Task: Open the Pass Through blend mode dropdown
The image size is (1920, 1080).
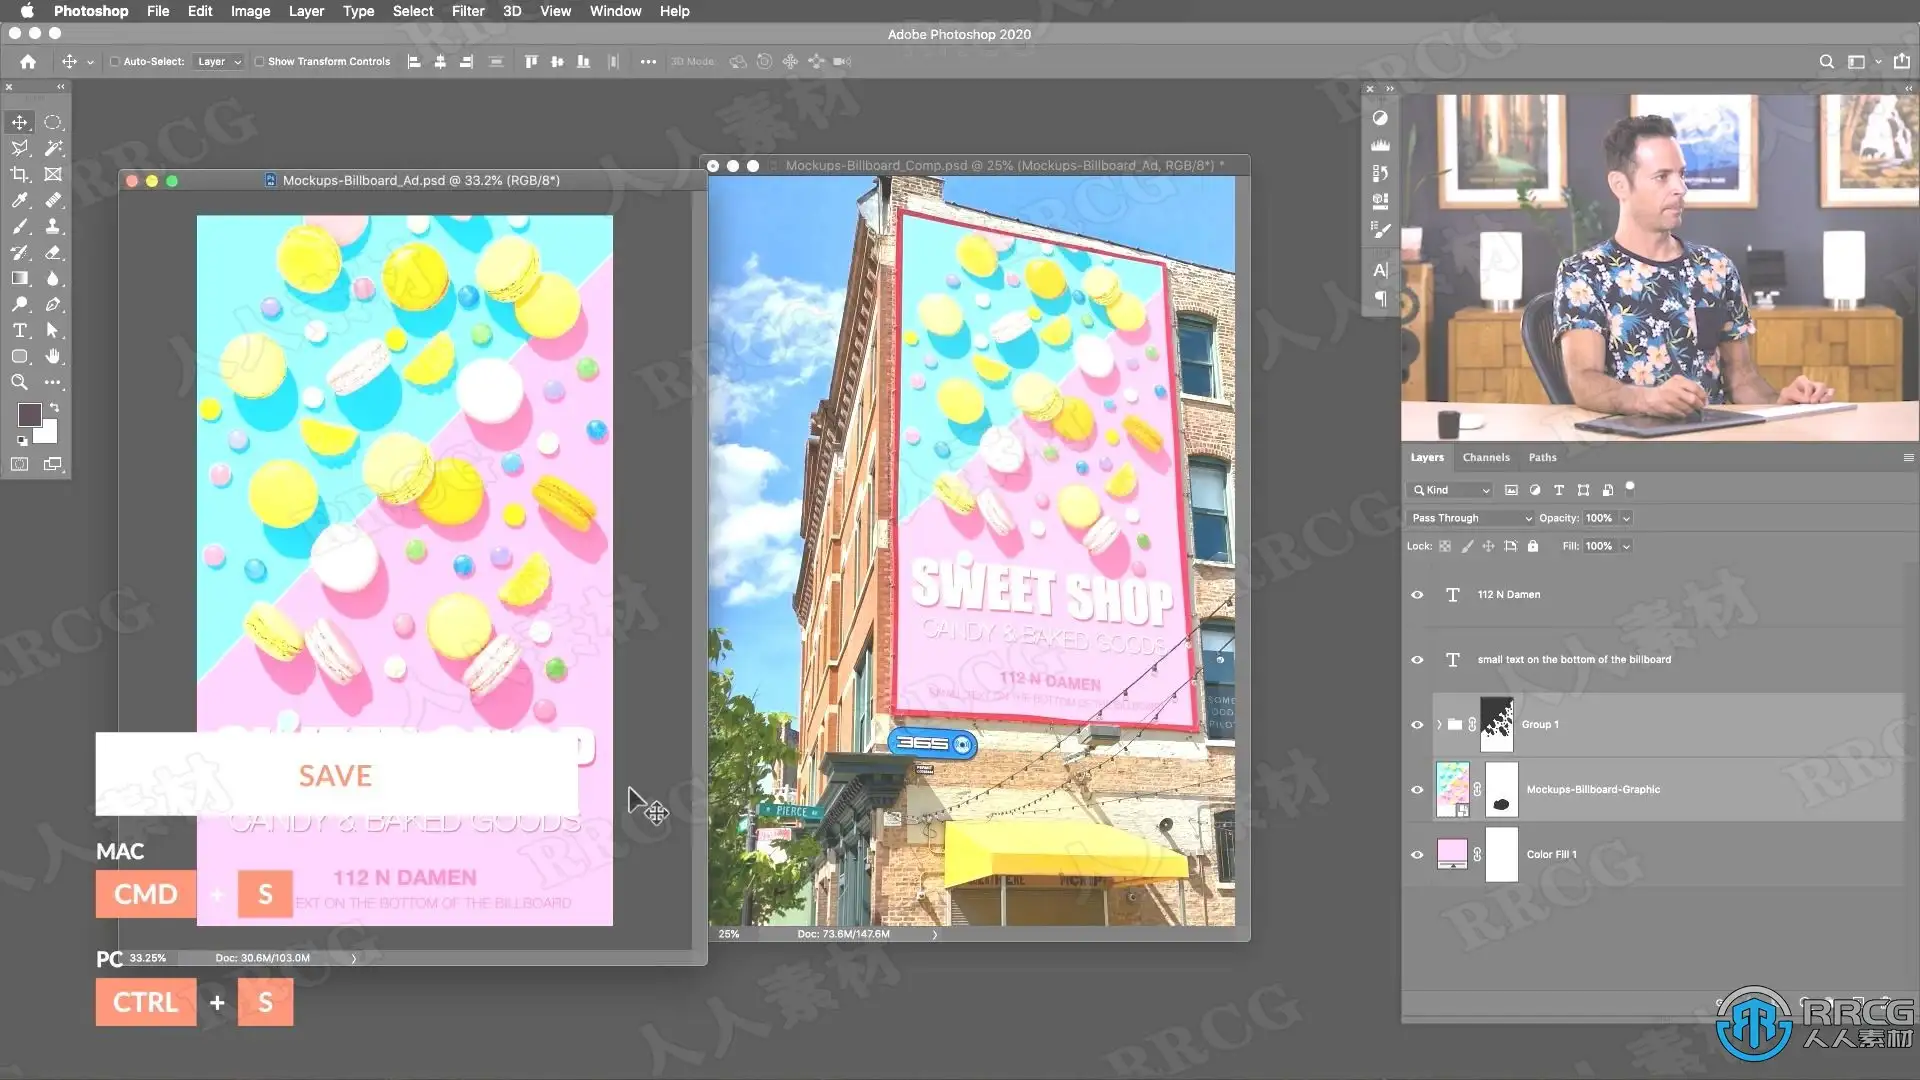Action: [1470, 518]
